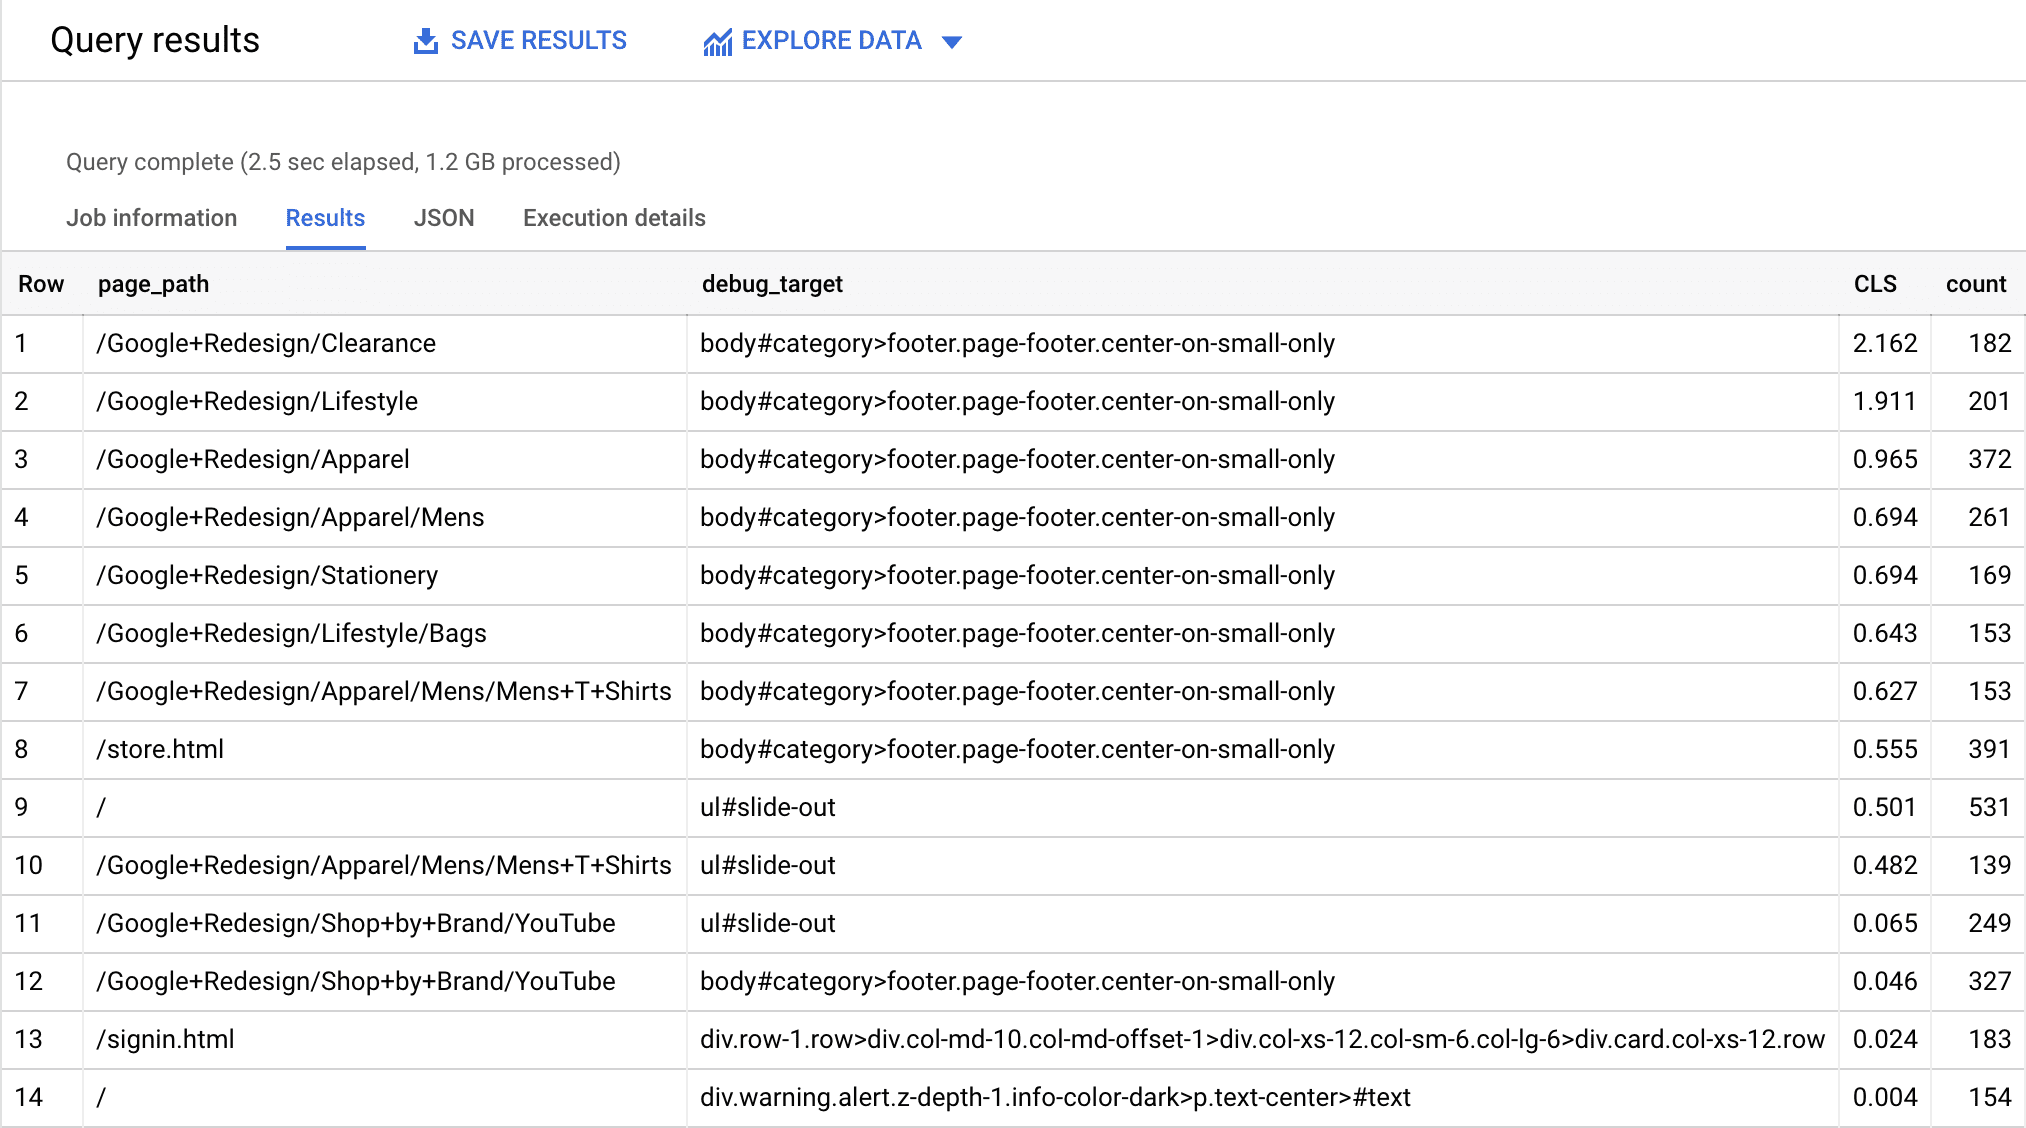Click the Execution details tab

click(615, 217)
